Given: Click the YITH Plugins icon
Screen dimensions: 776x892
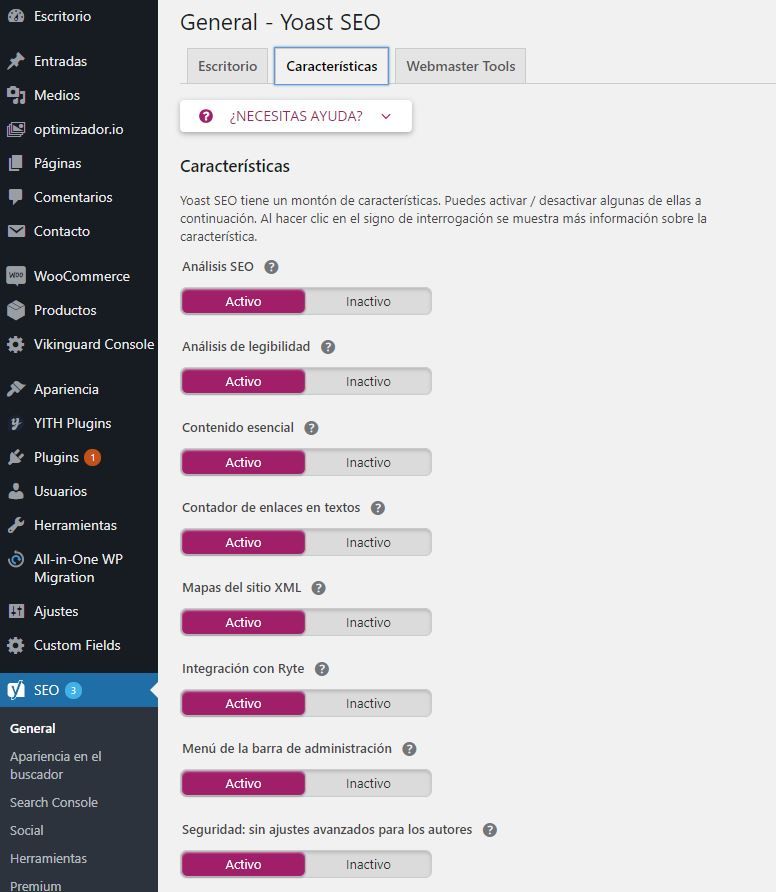Looking at the screenshot, I should coord(16,423).
